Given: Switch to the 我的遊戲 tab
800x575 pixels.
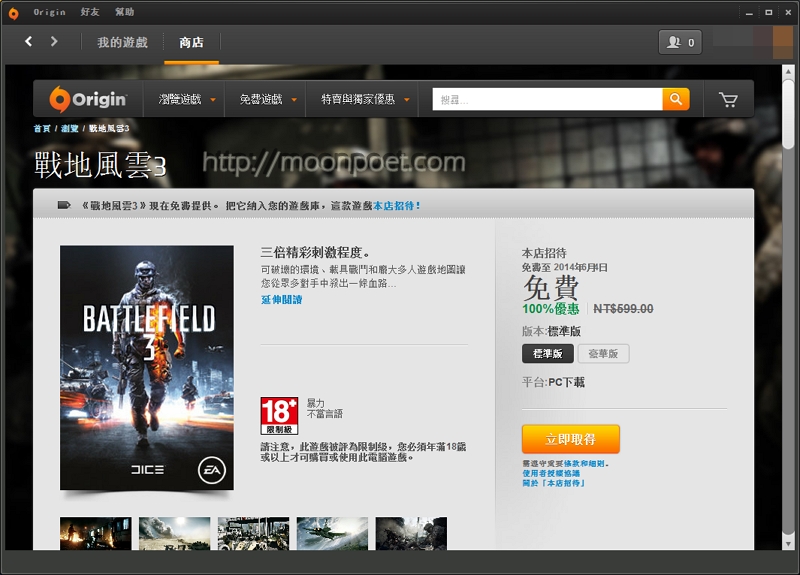Looking at the screenshot, I should [x=122, y=42].
